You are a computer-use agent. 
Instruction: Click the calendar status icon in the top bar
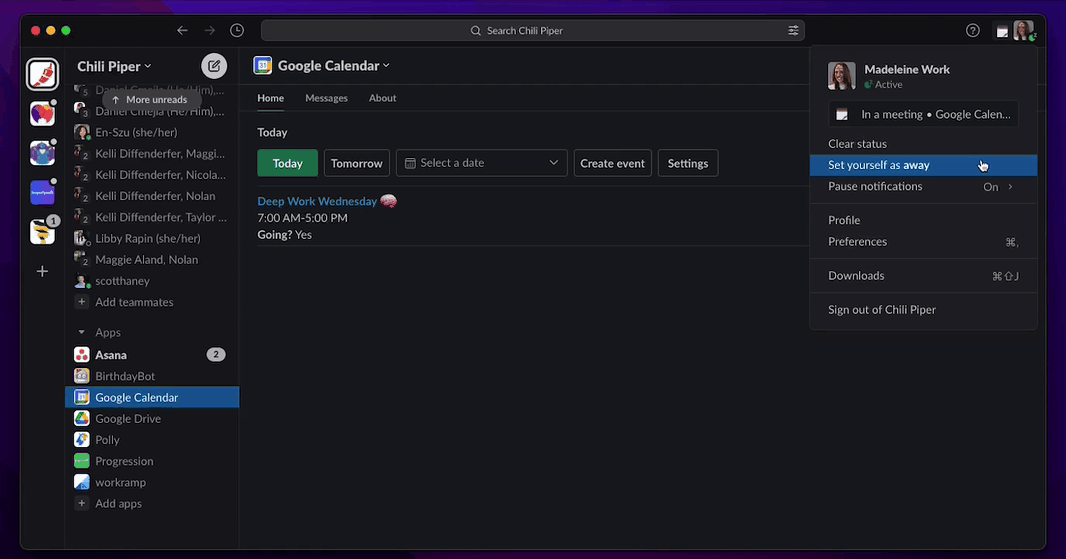(x=1002, y=31)
